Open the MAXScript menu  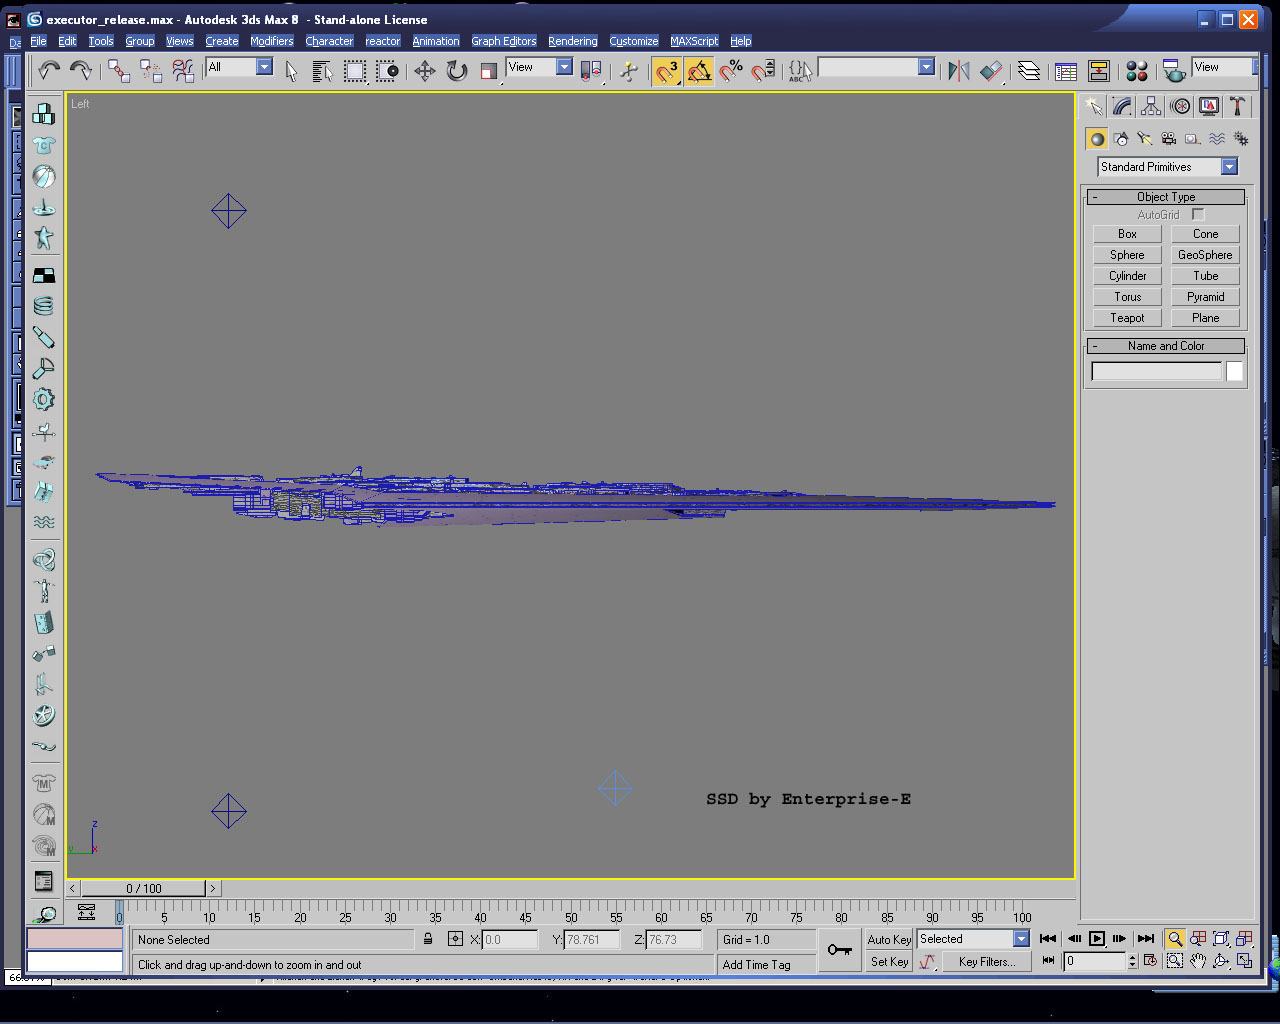[x=694, y=41]
